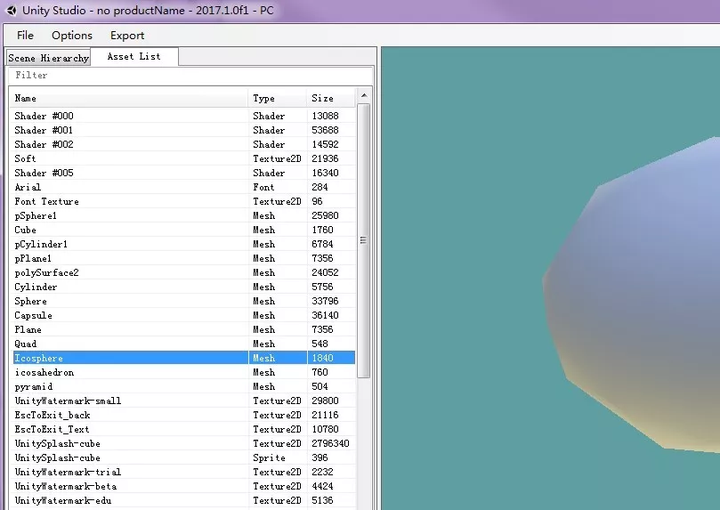
Task: Select the pPlane1 mesh row
Action: (x=184, y=258)
